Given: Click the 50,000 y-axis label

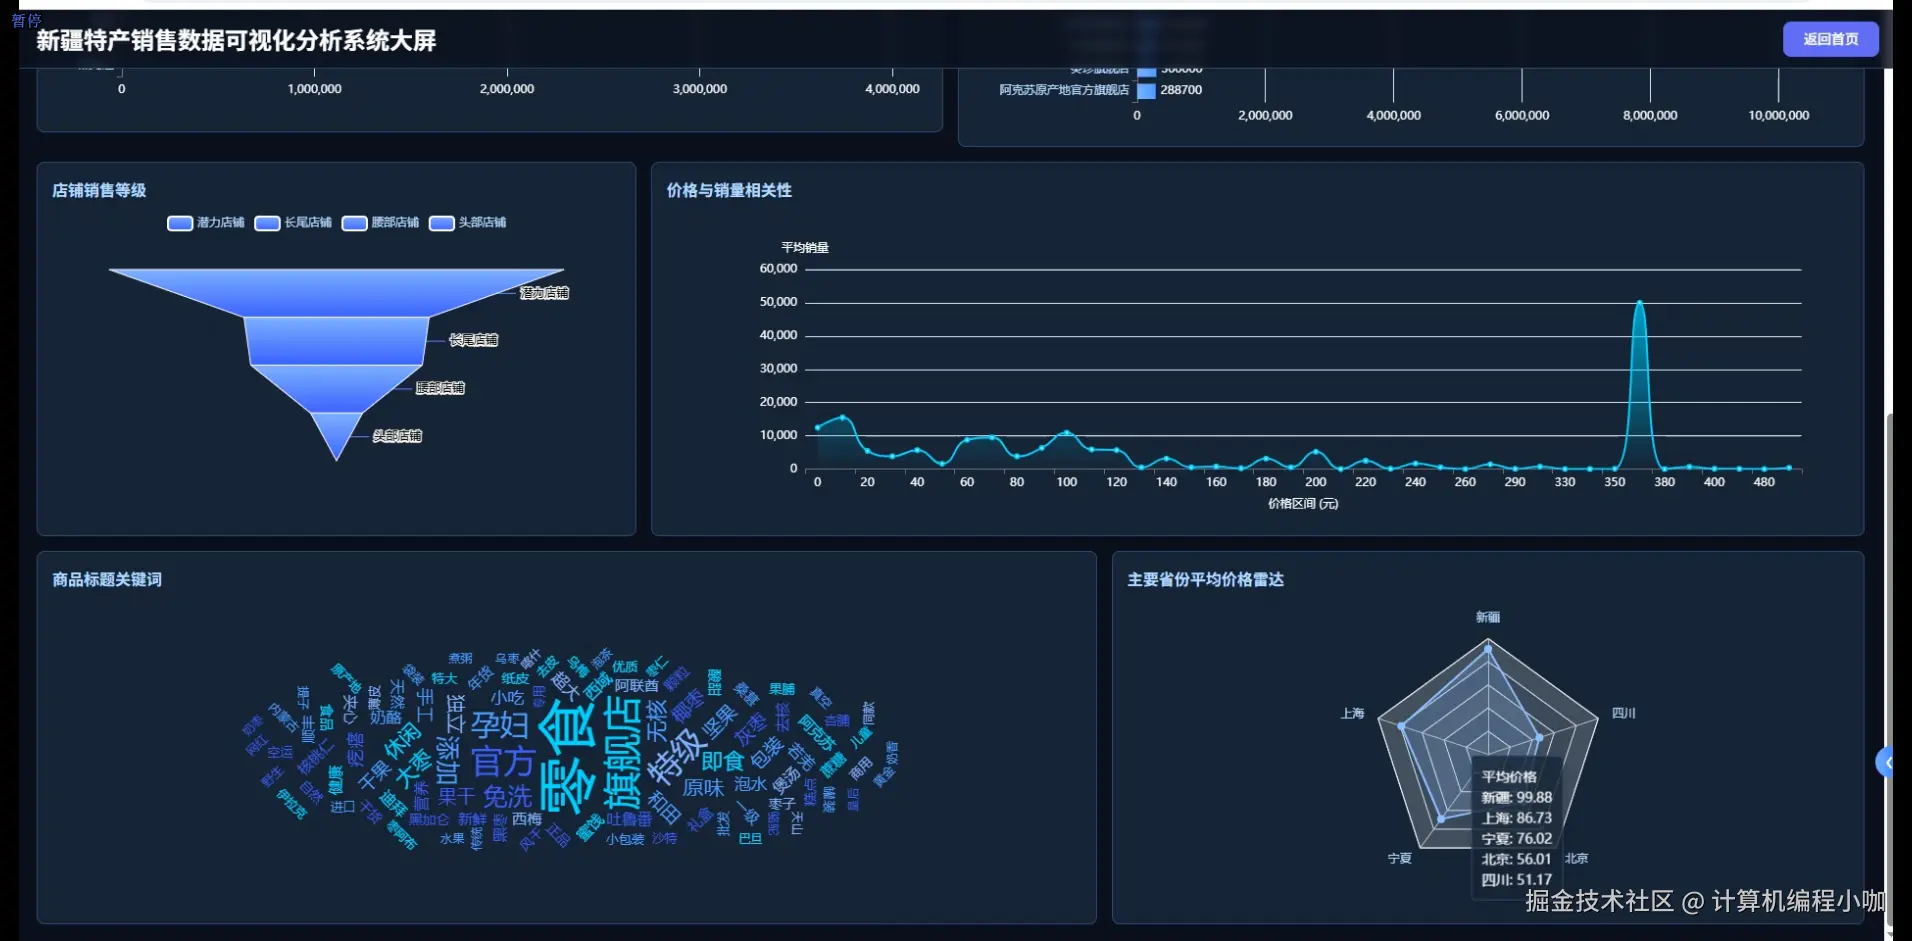Looking at the screenshot, I should click(x=778, y=302).
